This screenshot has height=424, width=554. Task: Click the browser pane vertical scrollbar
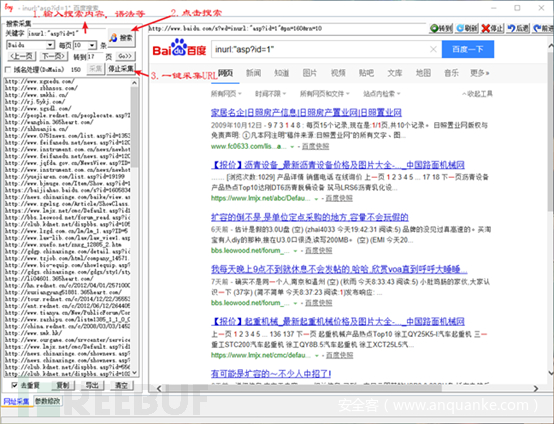click(x=550, y=208)
